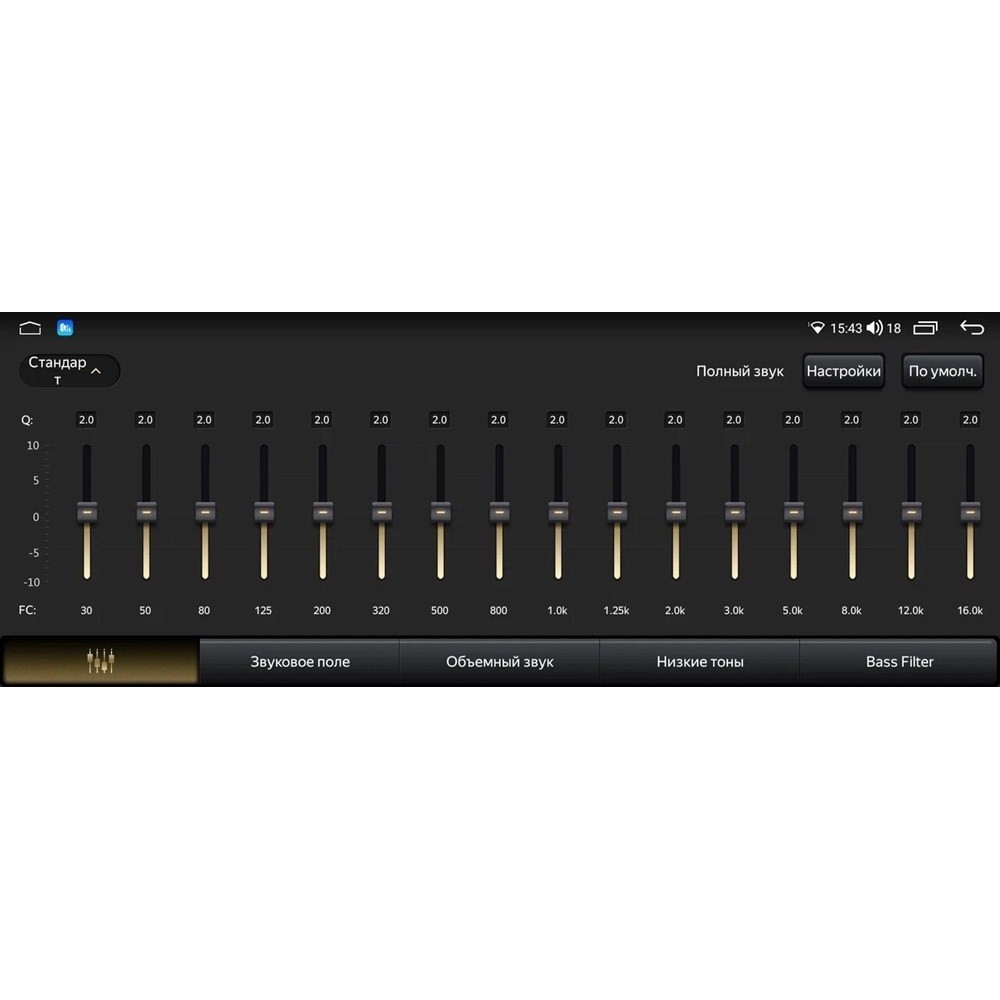Select the Q value above 500 Hz band
Image resolution: width=1000 pixels, height=1000 pixels.
coord(439,420)
